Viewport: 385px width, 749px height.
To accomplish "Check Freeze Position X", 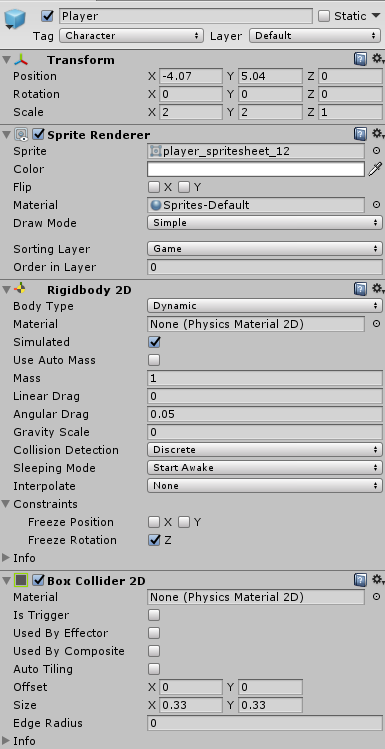I will (x=154, y=522).
